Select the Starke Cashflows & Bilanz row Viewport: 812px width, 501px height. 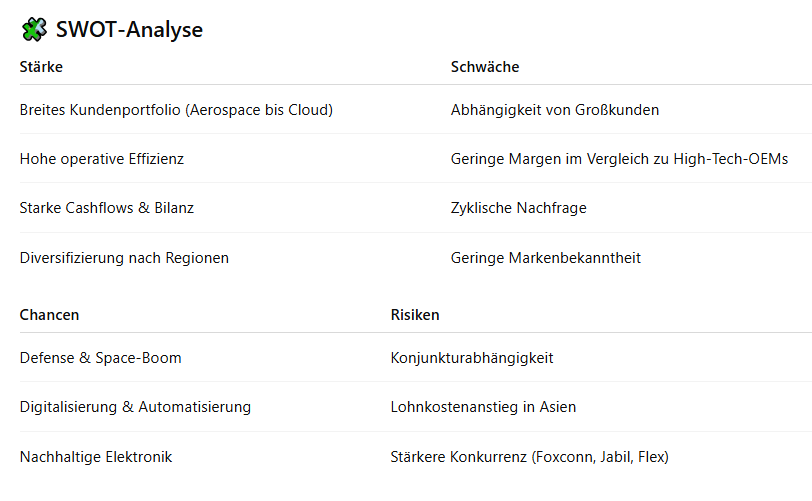tap(107, 208)
